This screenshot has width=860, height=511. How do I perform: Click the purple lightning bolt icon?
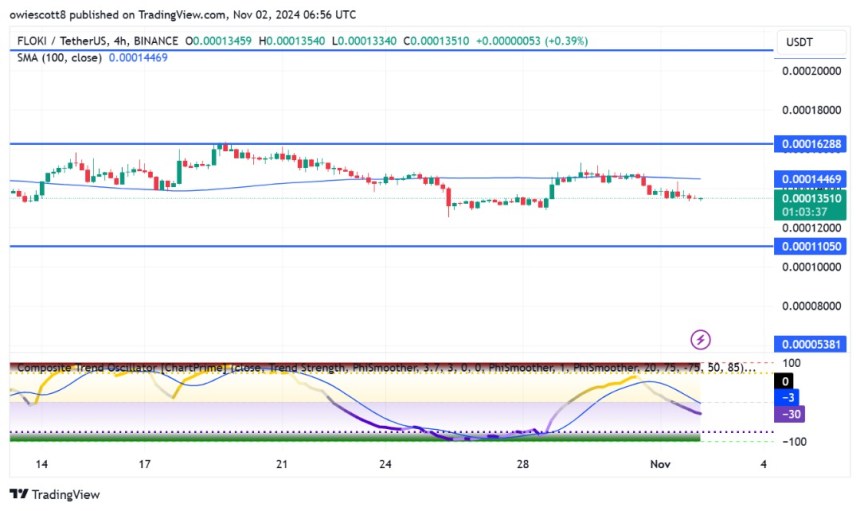coord(701,339)
